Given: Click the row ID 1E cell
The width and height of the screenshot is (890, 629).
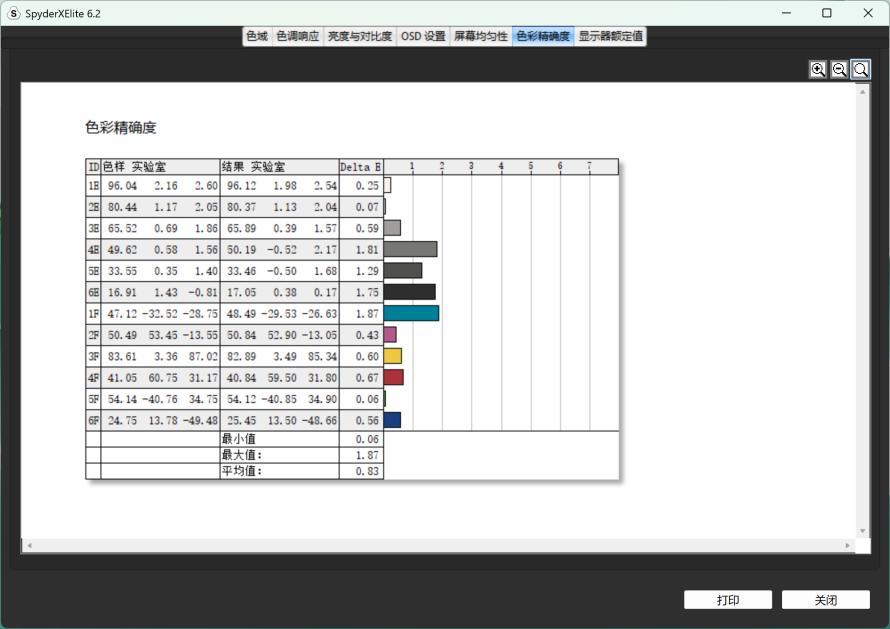Looking at the screenshot, I should (93, 186).
